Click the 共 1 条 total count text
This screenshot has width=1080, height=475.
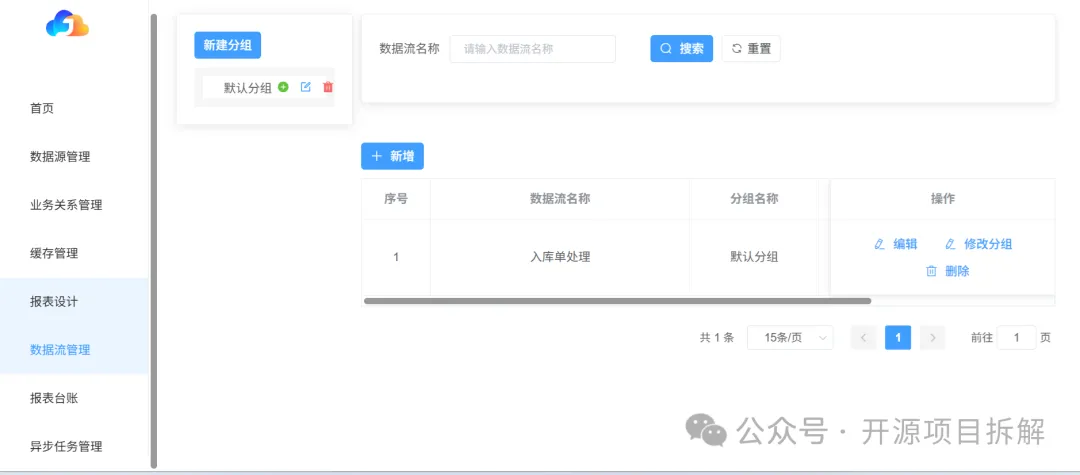click(x=717, y=337)
